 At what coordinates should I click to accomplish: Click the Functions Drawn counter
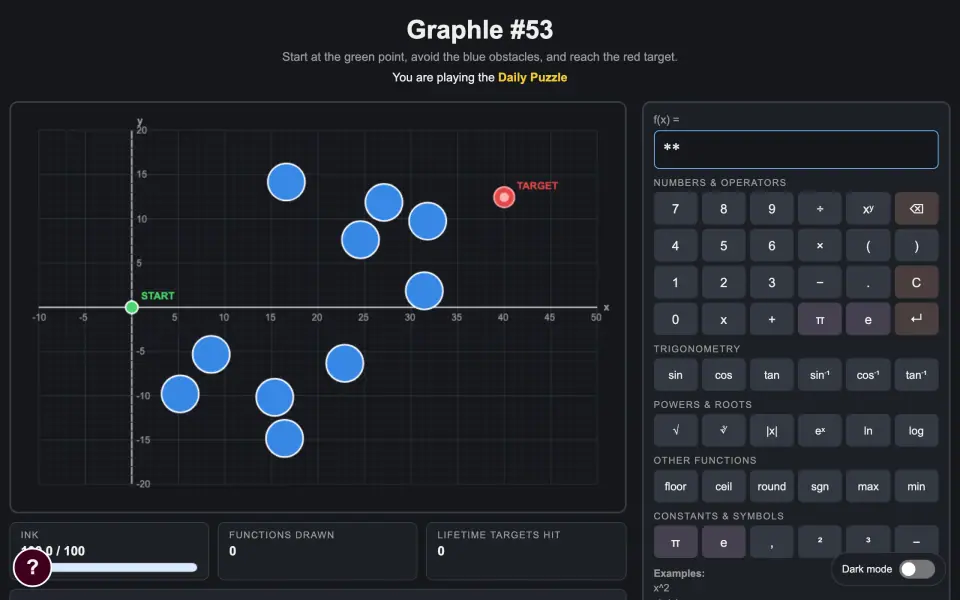[317, 550]
